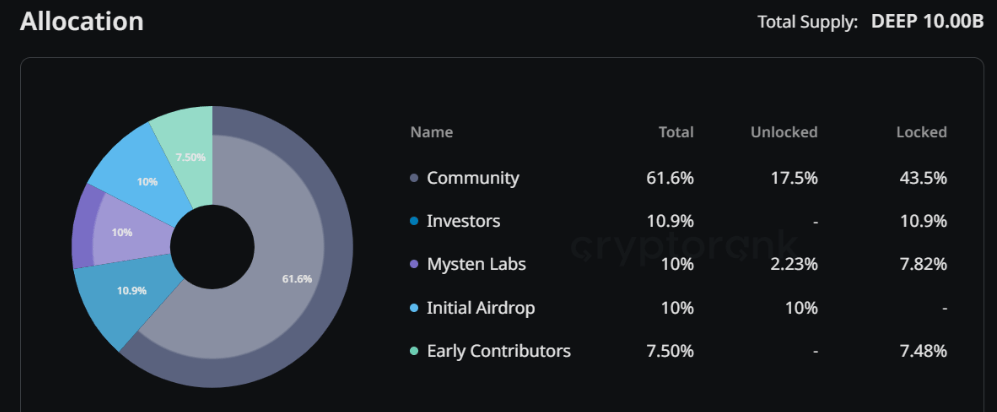Select the Mysten Labs row label
The width and height of the screenshot is (997, 412).
pos(476,264)
